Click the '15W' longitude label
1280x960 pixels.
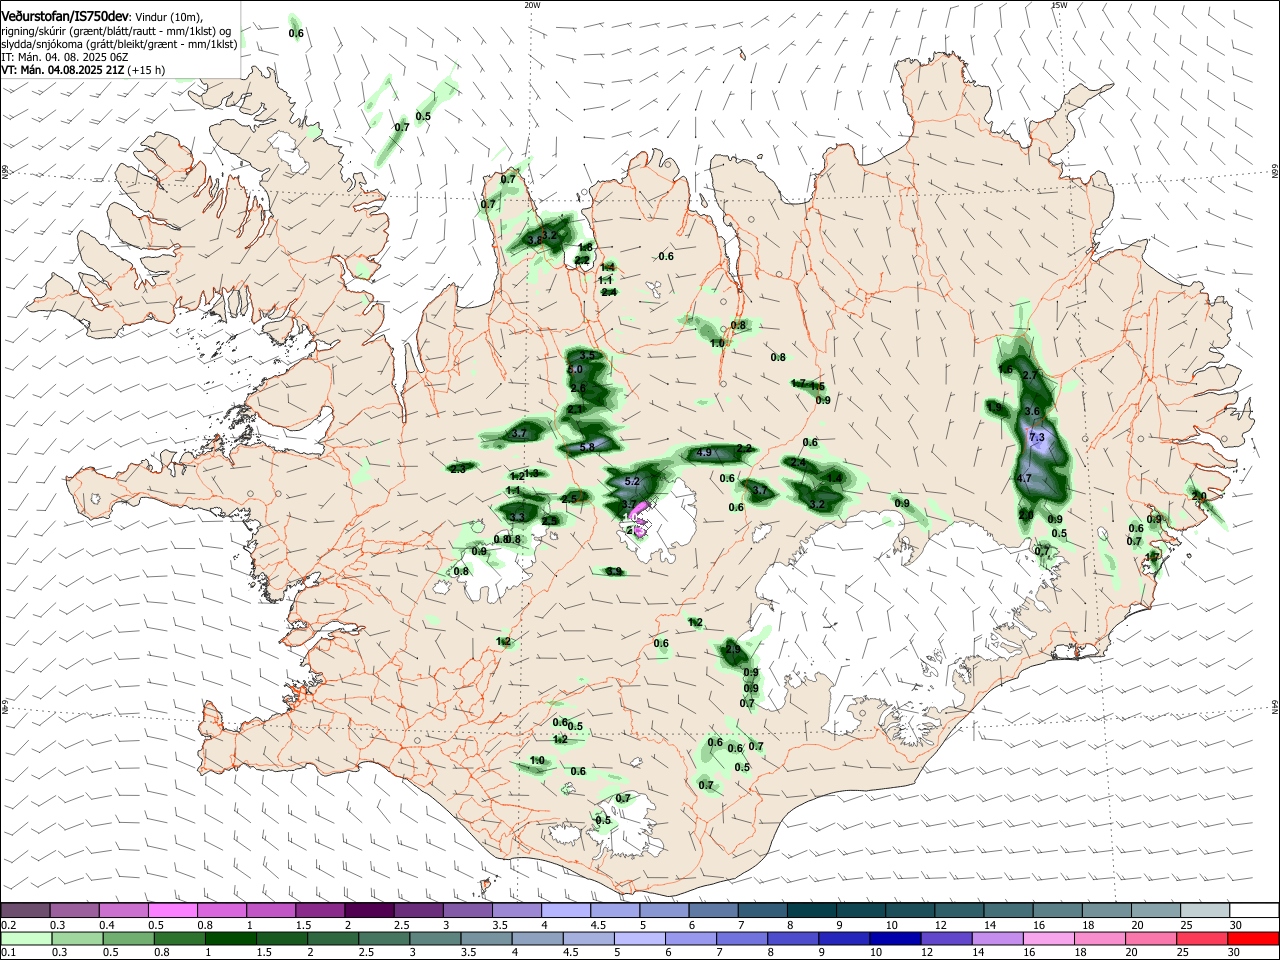point(1059,5)
